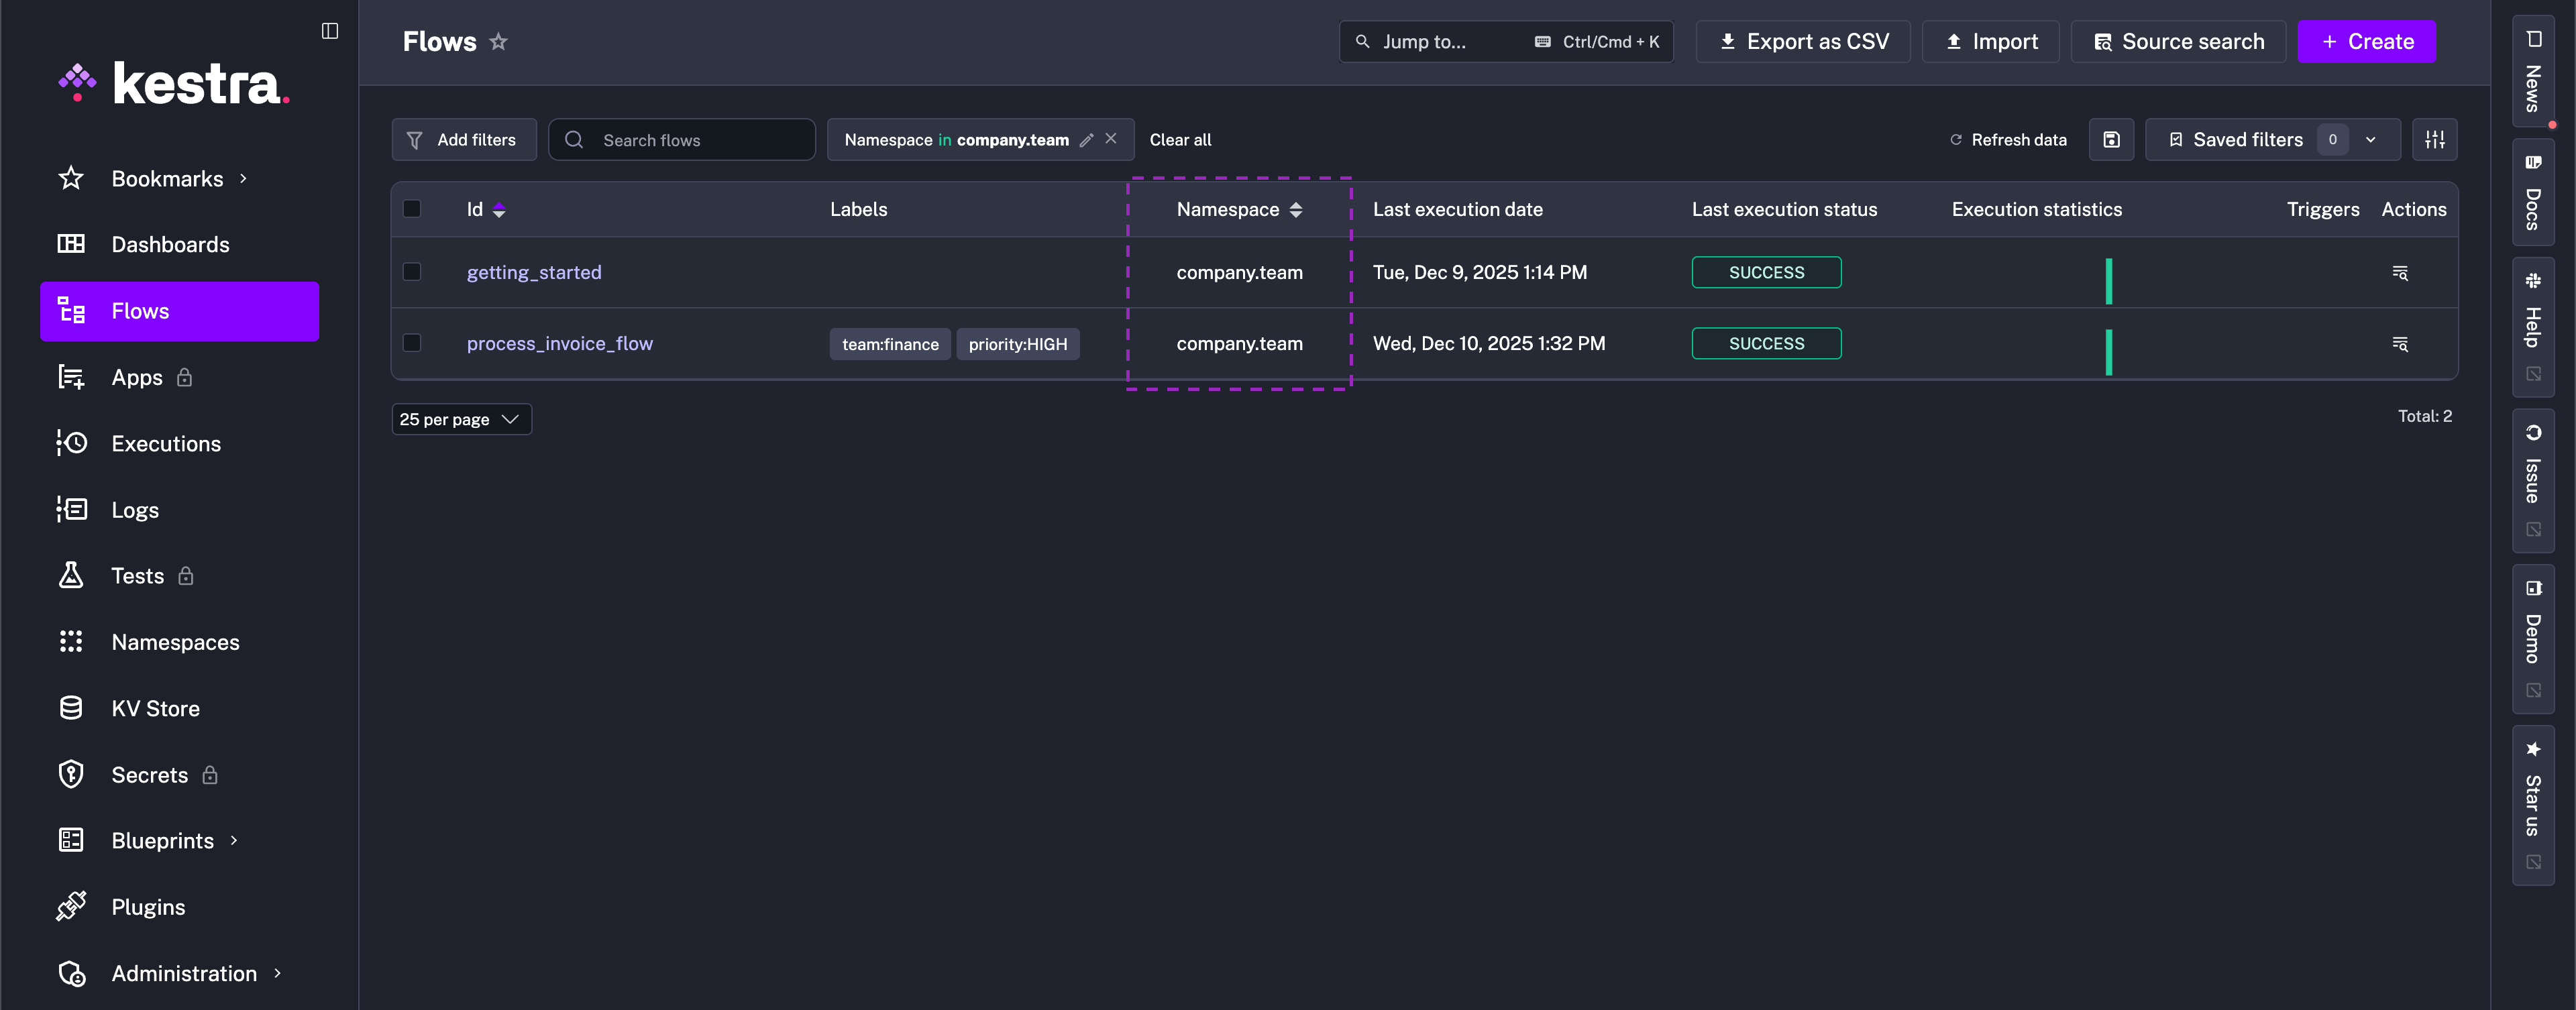Navigate to the Namespaces page
The height and width of the screenshot is (1010, 2576).
coord(175,642)
